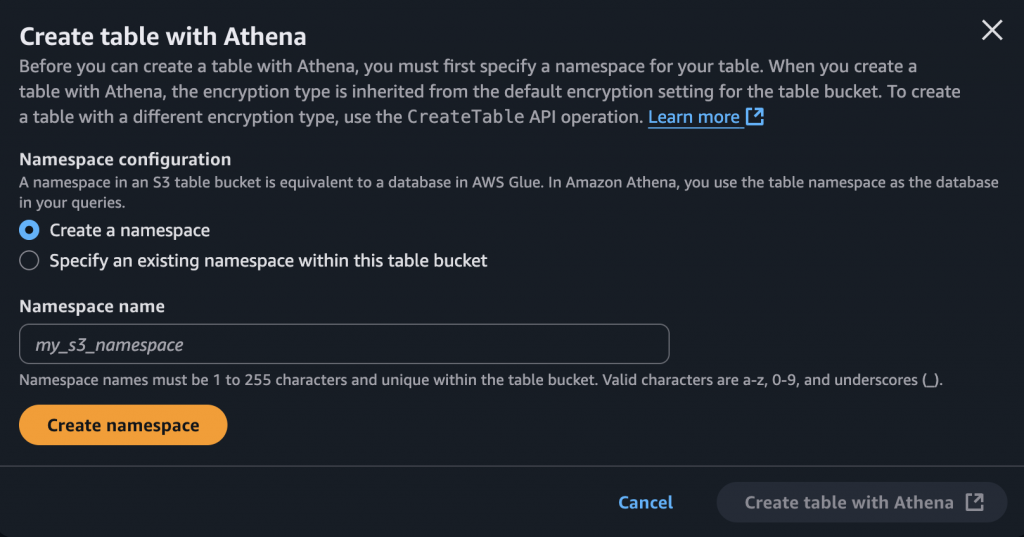Viewport: 1024px width, 537px height.
Task: Choose Specify an existing namespace radio option
Action: coord(30,261)
